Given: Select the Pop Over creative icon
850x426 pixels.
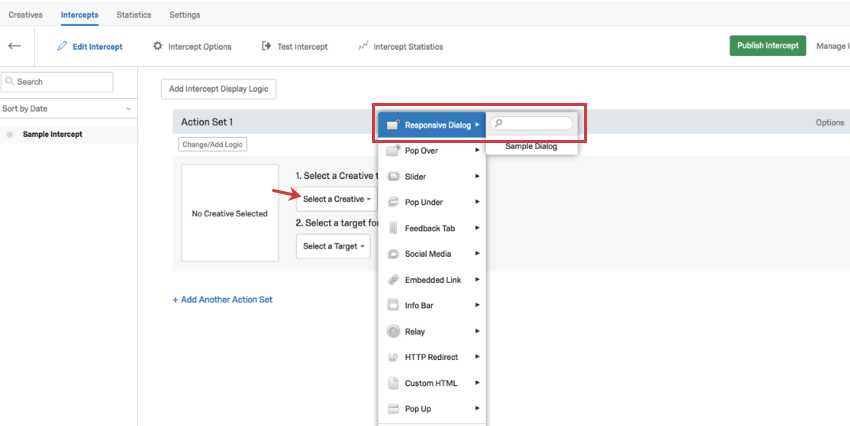Looking at the screenshot, I should [393, 150].
